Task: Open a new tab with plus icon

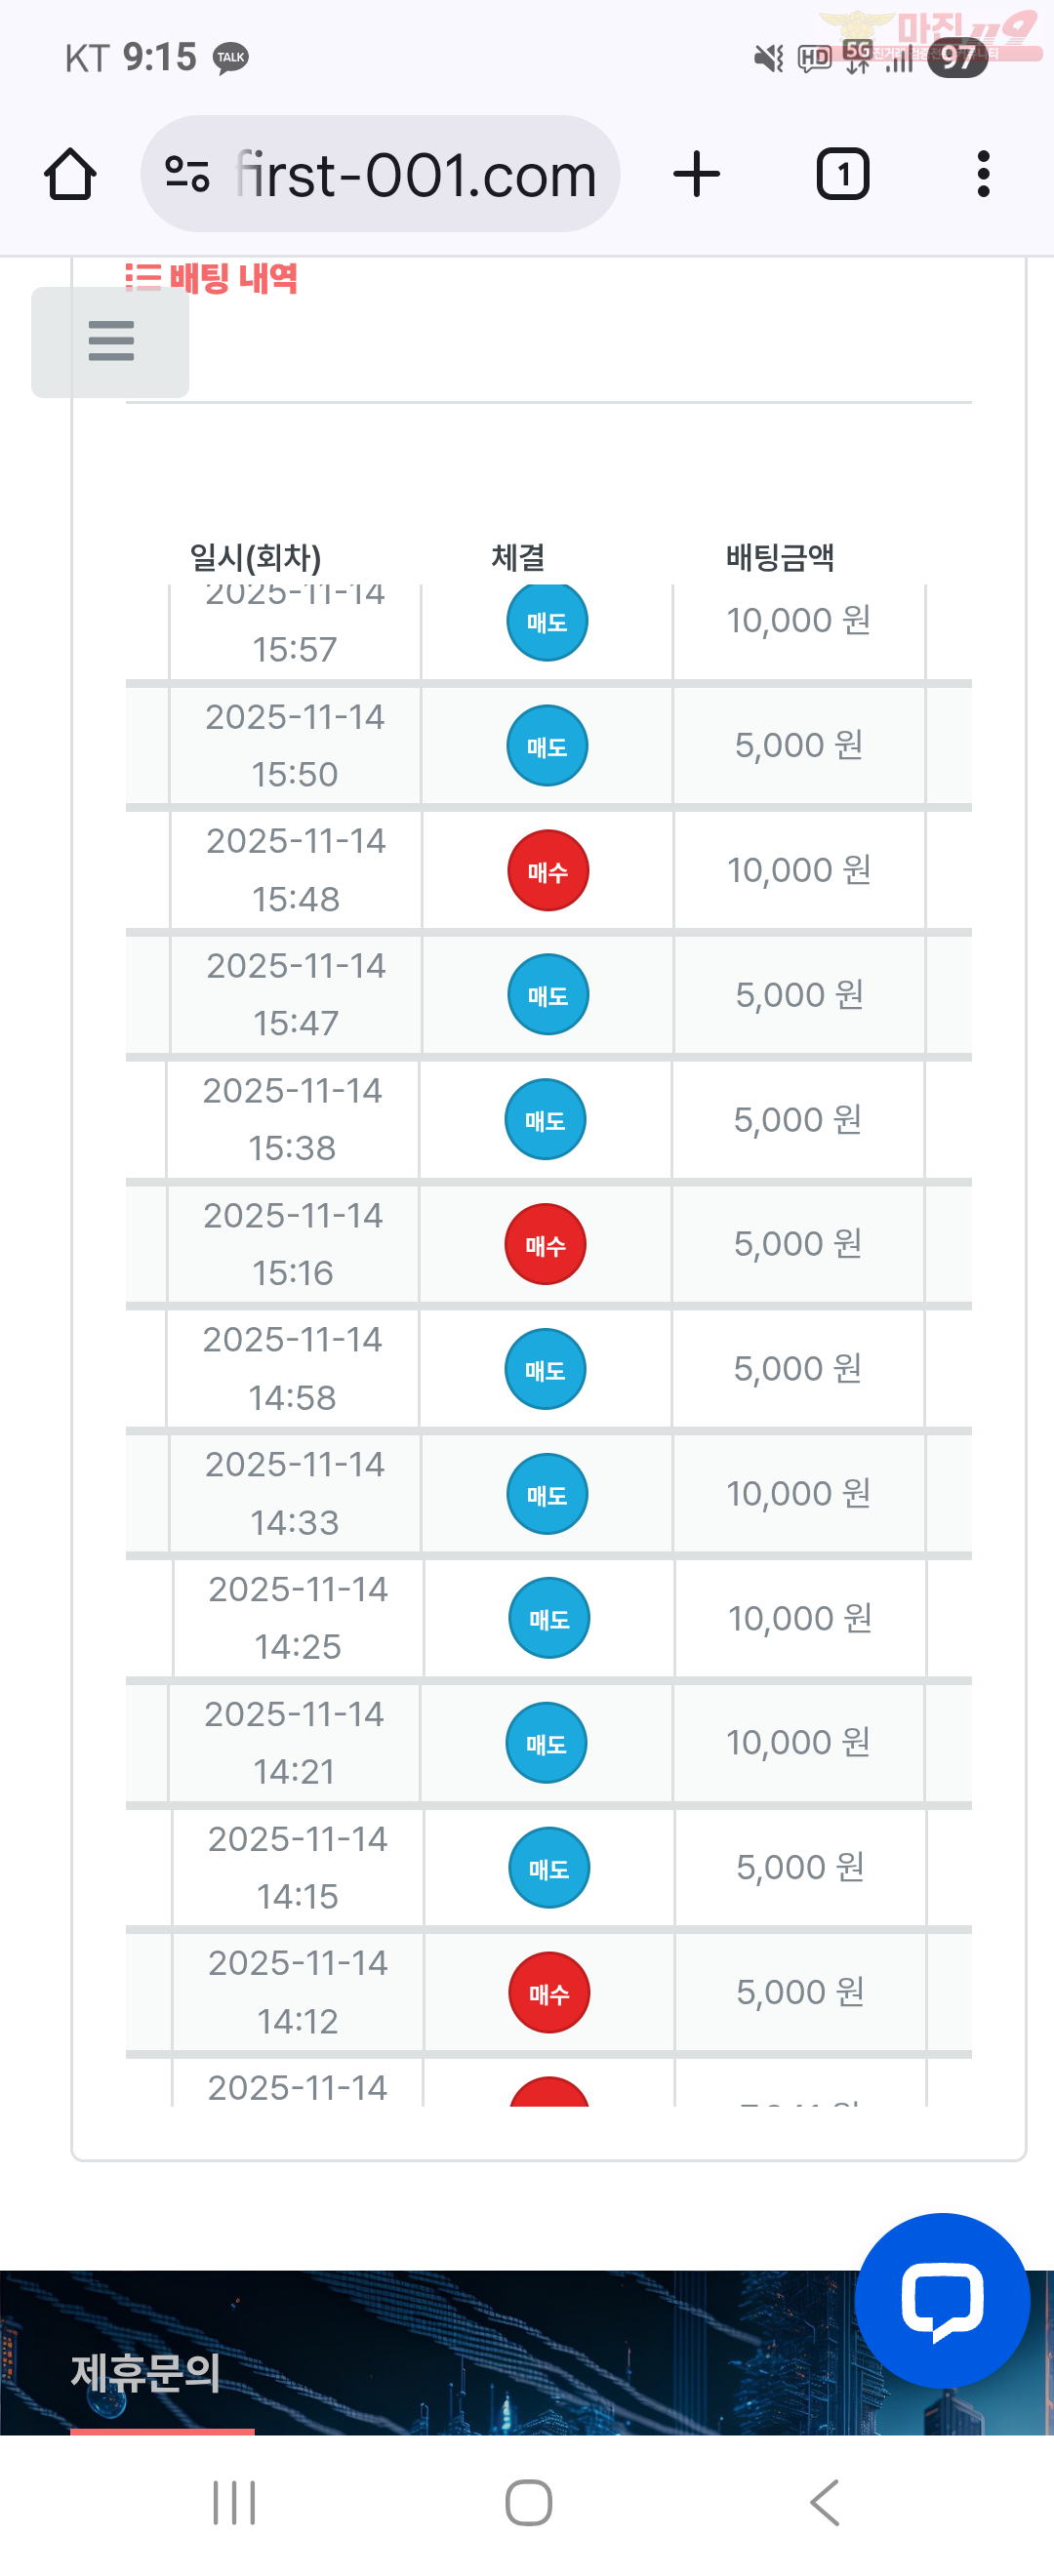Action: pyautogui.click(x=696, y=175)
